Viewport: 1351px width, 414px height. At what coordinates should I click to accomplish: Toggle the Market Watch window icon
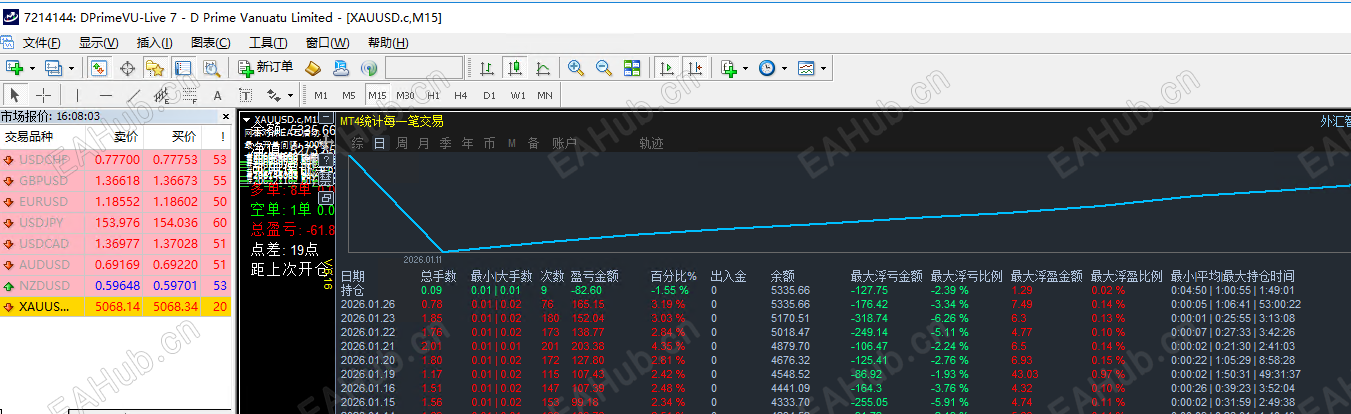coord(99,68)
